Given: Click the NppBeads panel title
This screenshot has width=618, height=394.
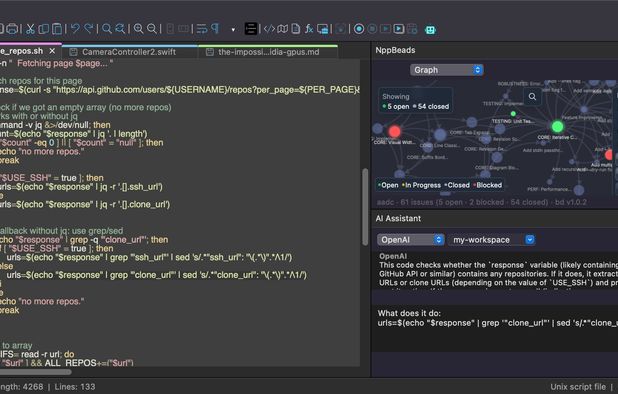Looking at the screenshot, I should click(395, 50).
